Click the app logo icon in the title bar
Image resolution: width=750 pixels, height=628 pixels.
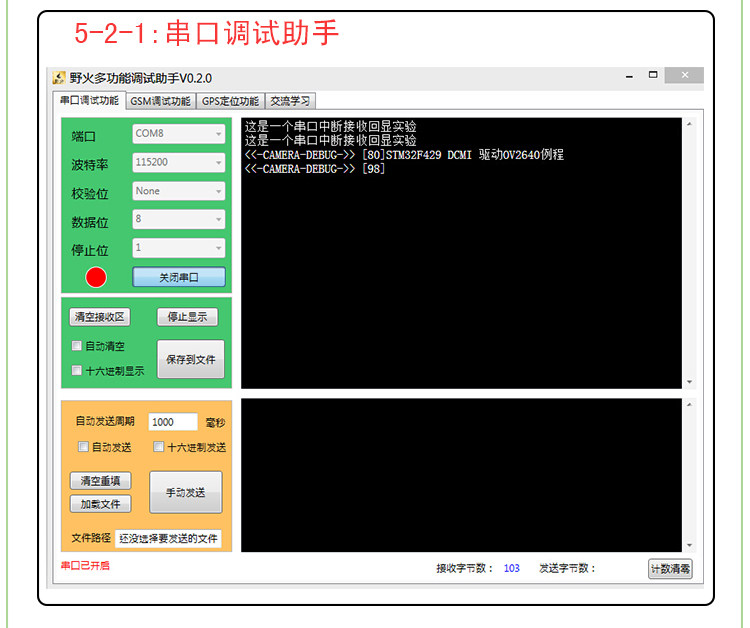(59, 77)
